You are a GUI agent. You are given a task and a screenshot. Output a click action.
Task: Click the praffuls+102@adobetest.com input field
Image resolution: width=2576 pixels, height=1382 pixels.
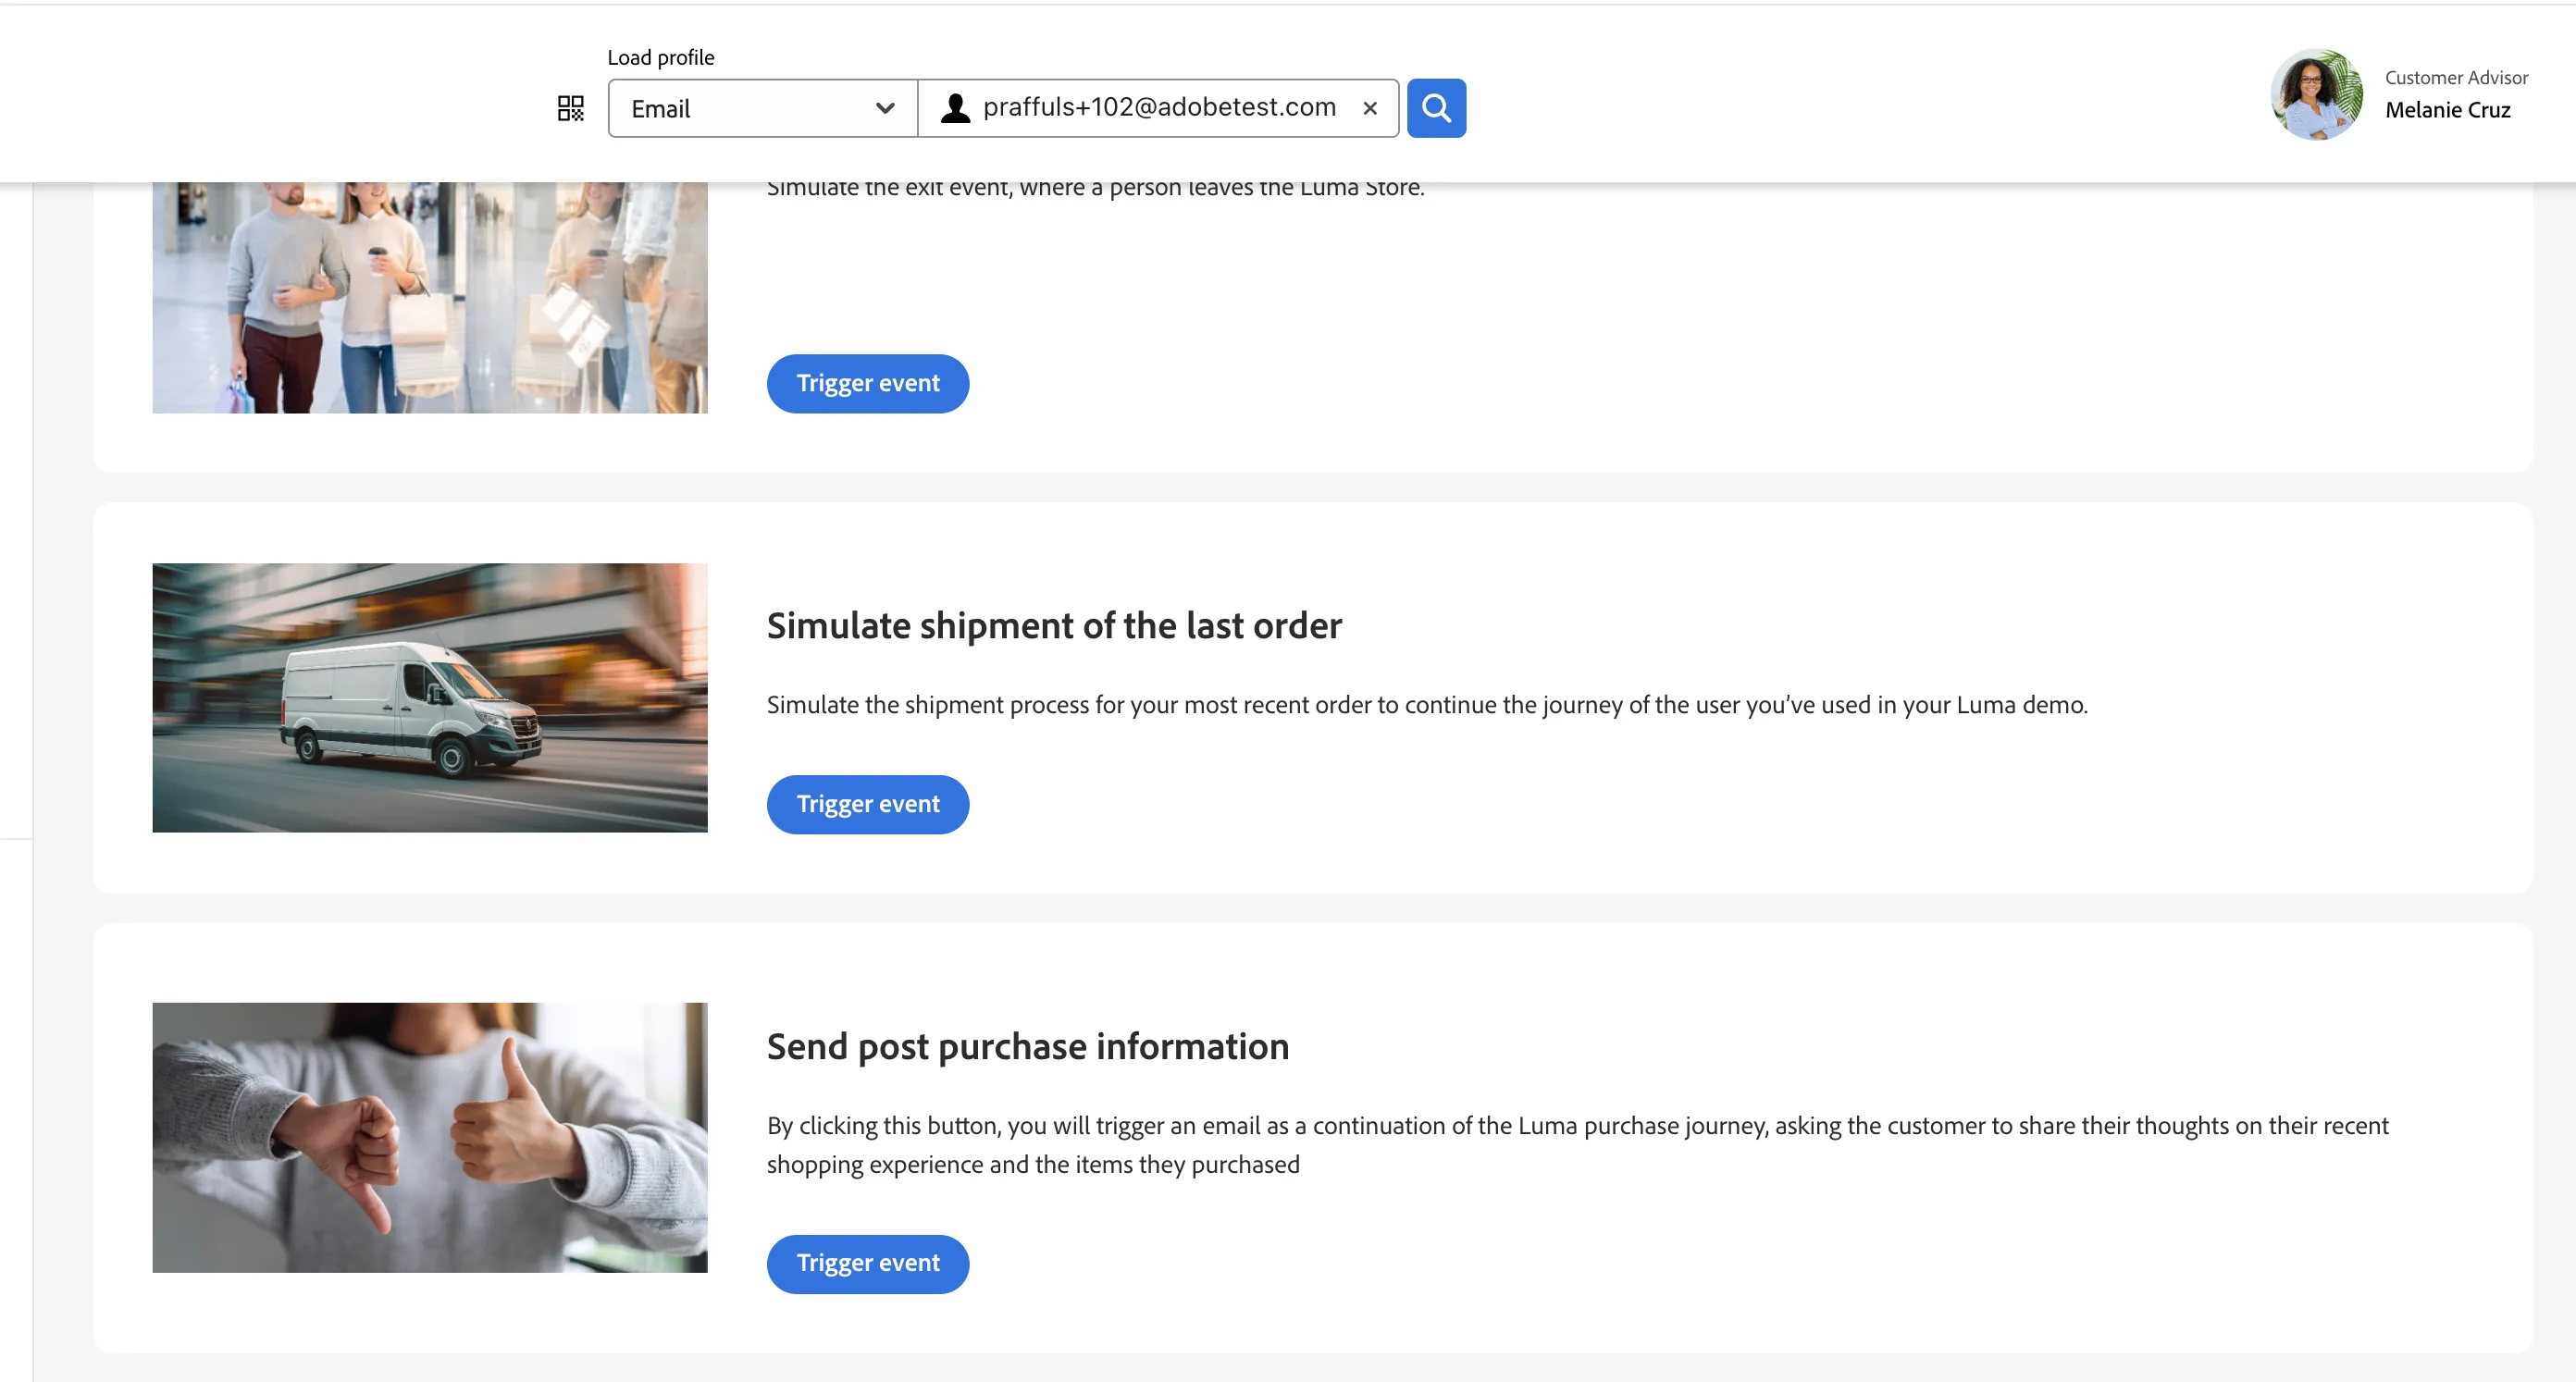point(1159,107)
